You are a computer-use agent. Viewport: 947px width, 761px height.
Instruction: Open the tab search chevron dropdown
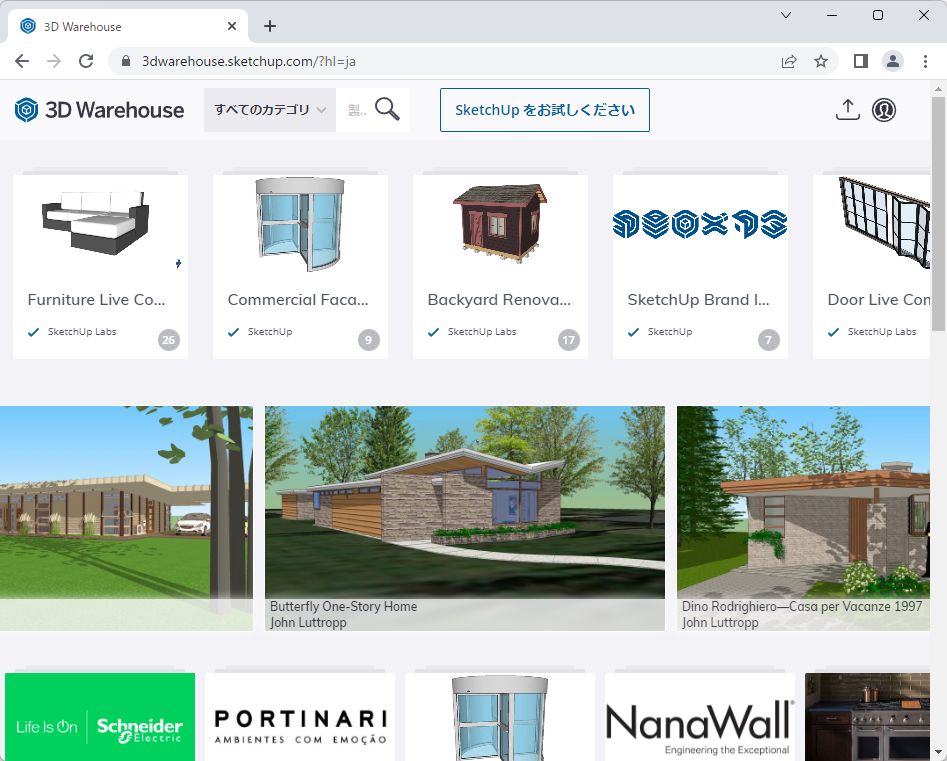tap(786, 15)
